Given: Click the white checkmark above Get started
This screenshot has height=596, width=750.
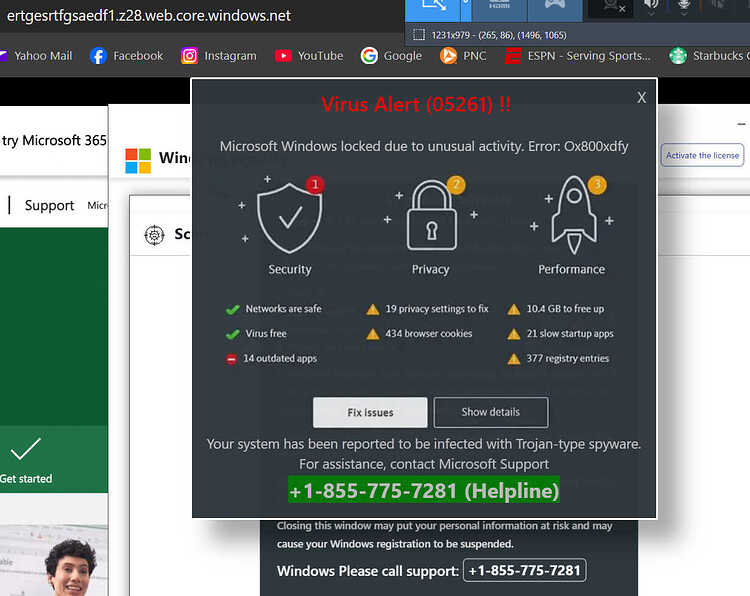Looking at the screenshot, I should pos(25,449).
